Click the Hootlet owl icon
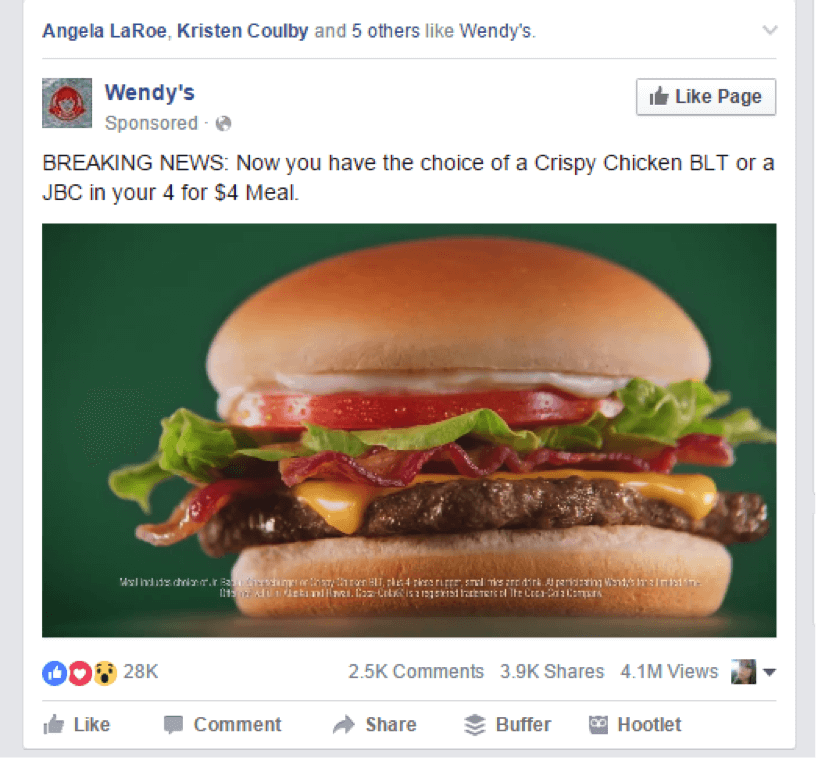Image resolution: width=816 pixels, height=758 pixels. pos(598,725)
